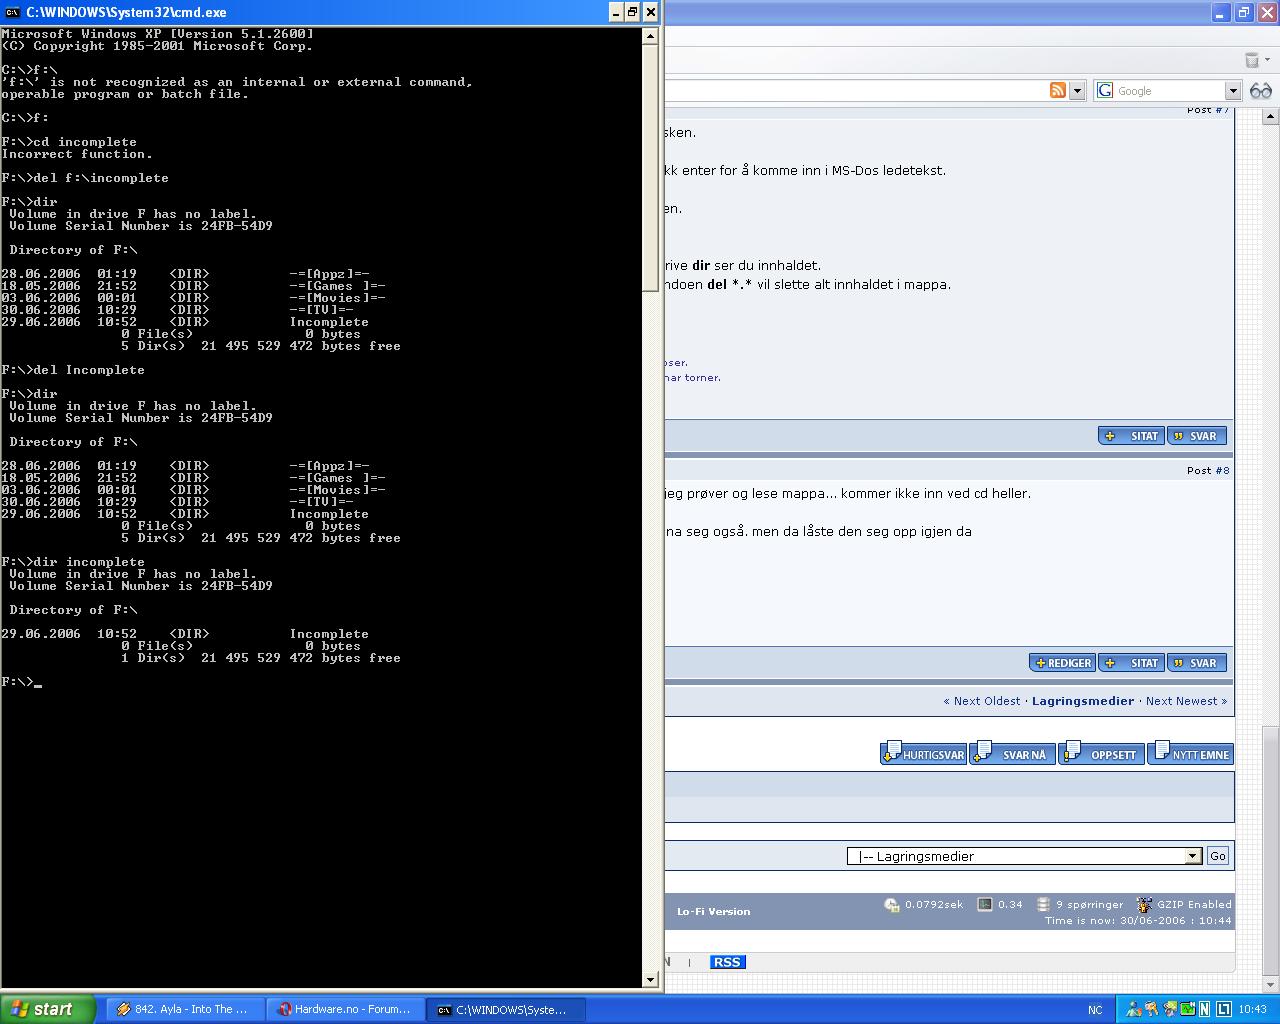The height and width of the screenshot is (1024, 1280).
Task: Open the Lo-Fi Version link
Action: [713, 911]
